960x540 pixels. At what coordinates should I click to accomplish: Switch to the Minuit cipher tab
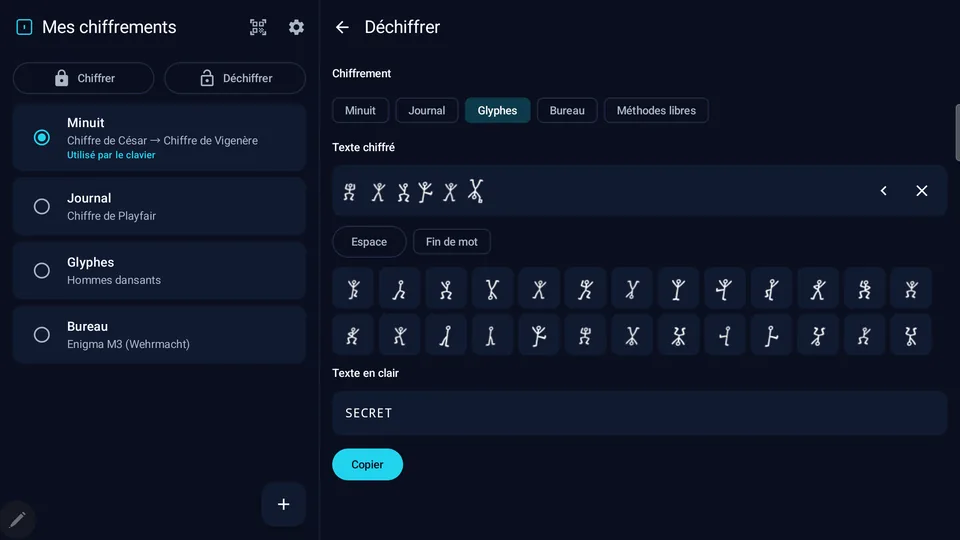(360, 111)
